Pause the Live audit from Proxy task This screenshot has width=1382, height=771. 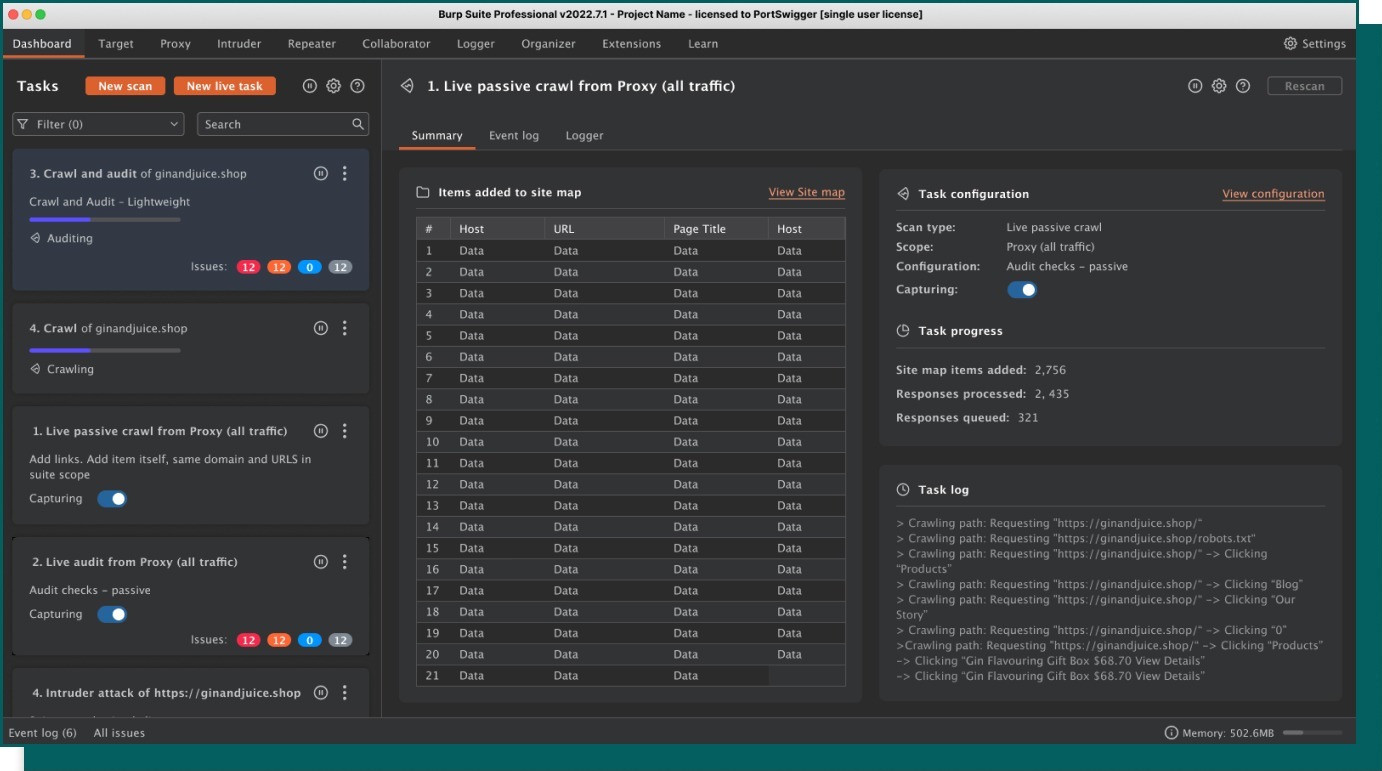pyautogui.click(x=320, y=562)
